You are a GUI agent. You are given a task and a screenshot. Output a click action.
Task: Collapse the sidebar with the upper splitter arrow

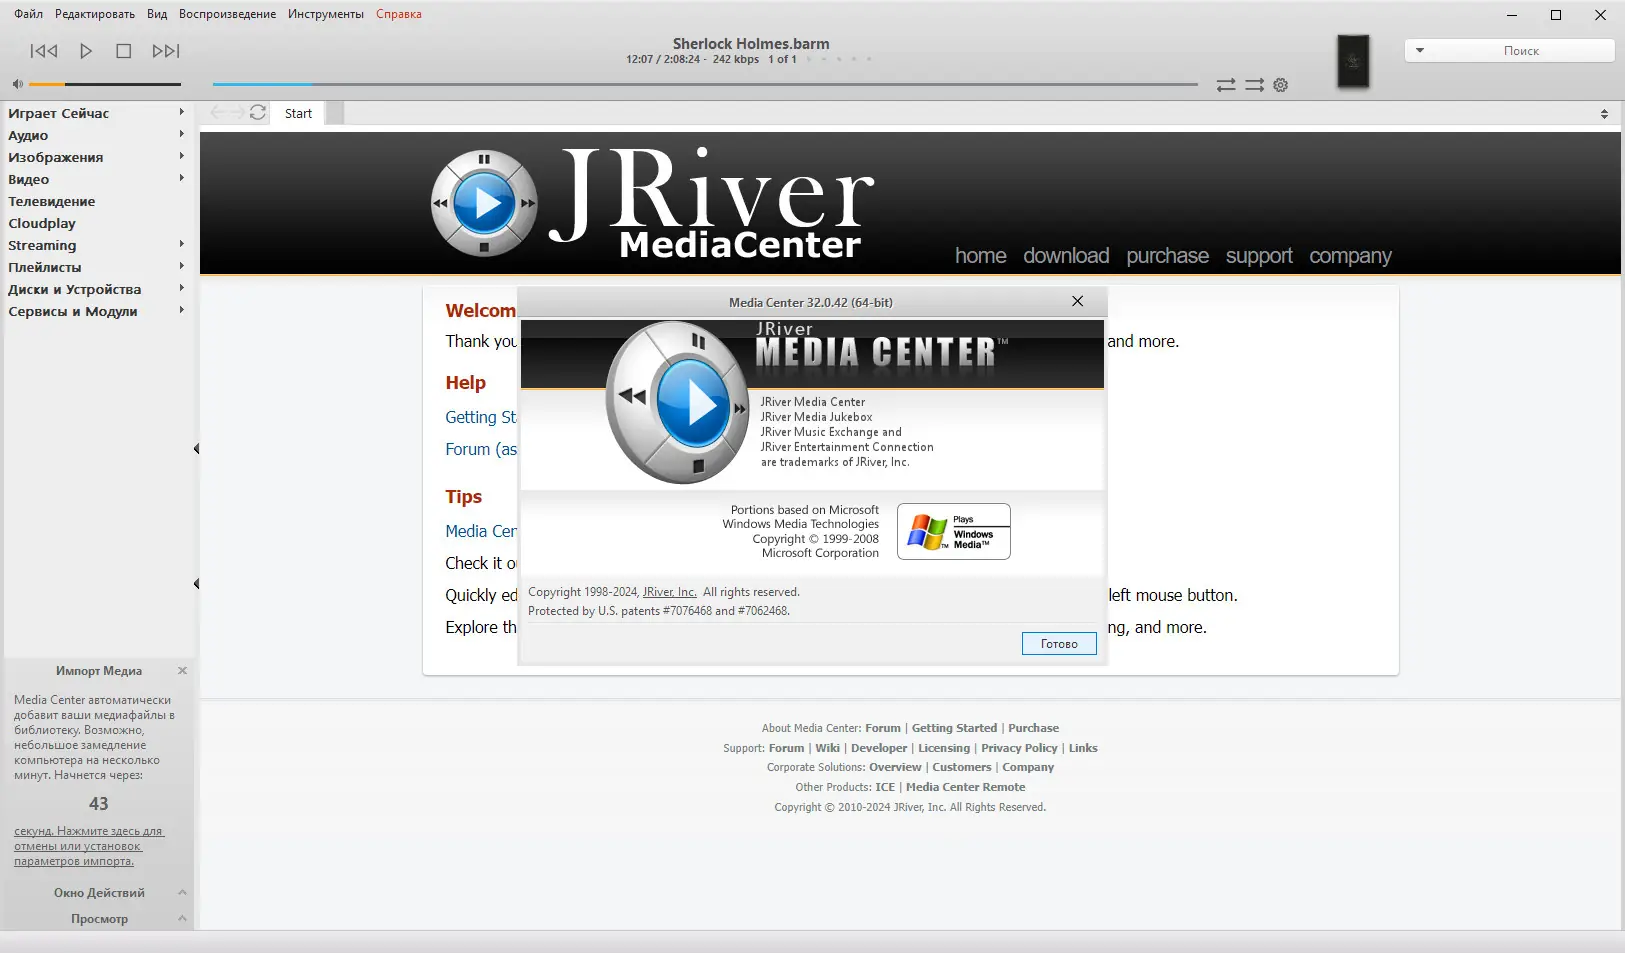pyautogui.click(x=197, y=449)
